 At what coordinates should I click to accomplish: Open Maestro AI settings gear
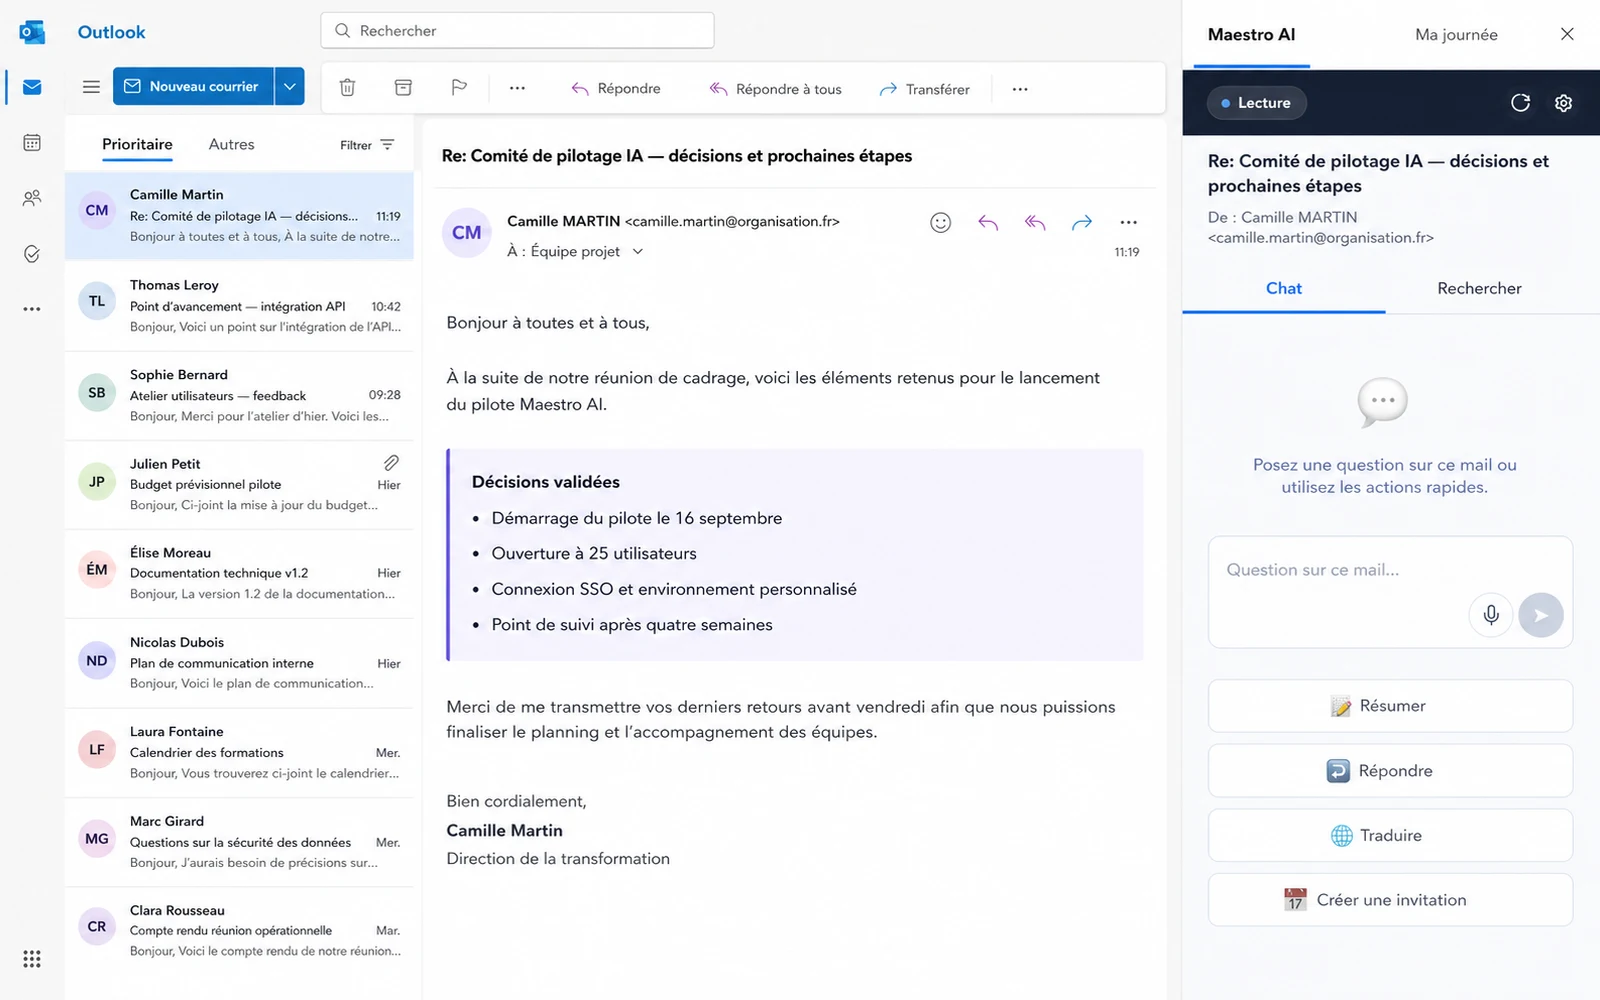tap(1564, 103)
